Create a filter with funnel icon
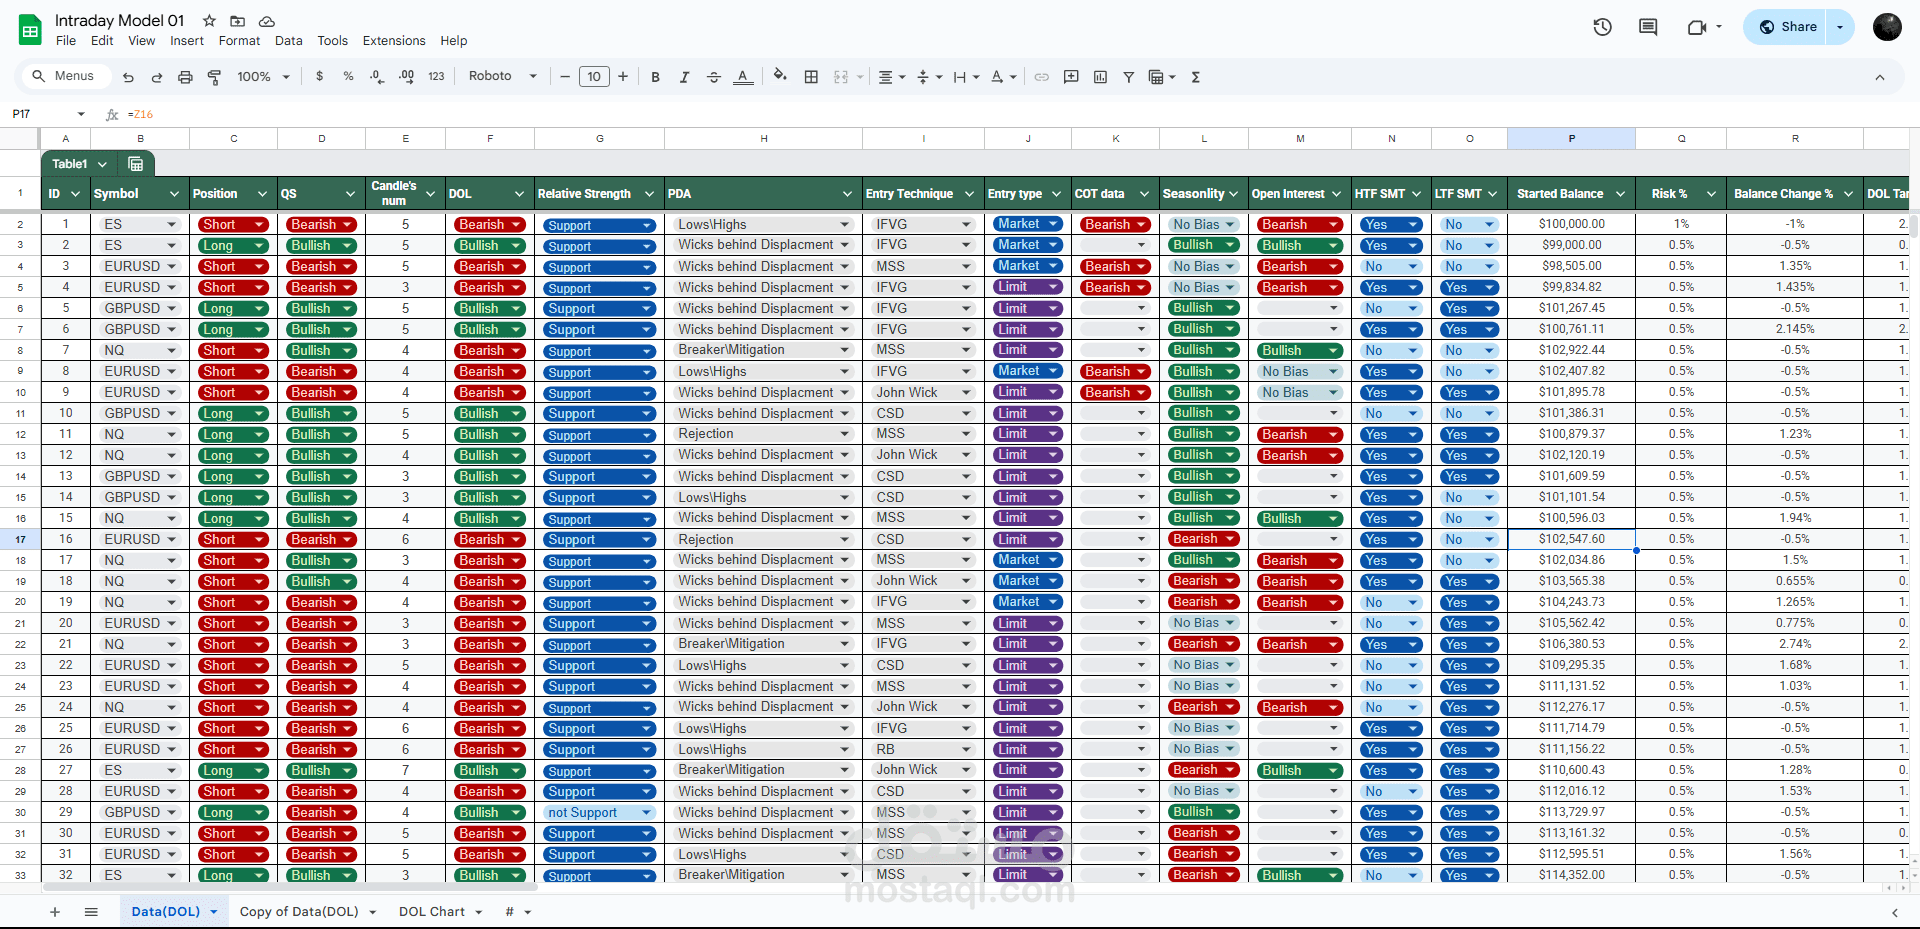The width and height of the screenshot is (1920, 929). pos(1128,77)
